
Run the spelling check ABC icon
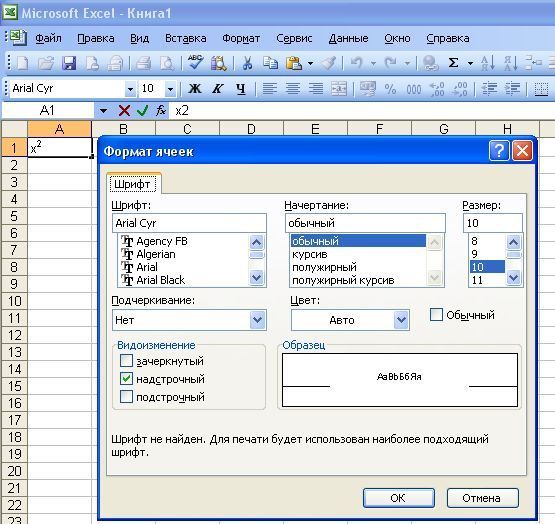point(195,62)
